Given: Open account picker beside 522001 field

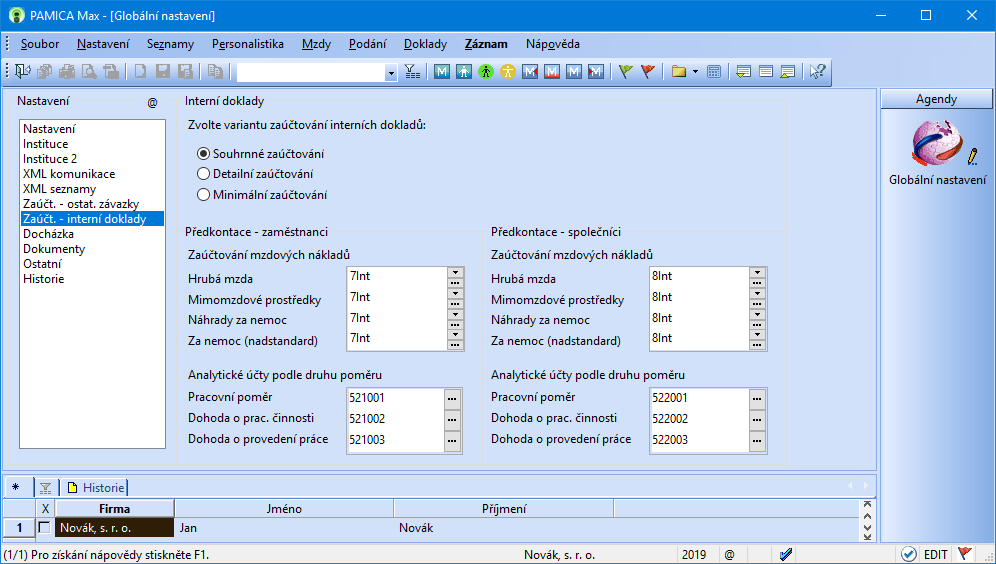Looking at the screenshot, I should tap(757, 398).
